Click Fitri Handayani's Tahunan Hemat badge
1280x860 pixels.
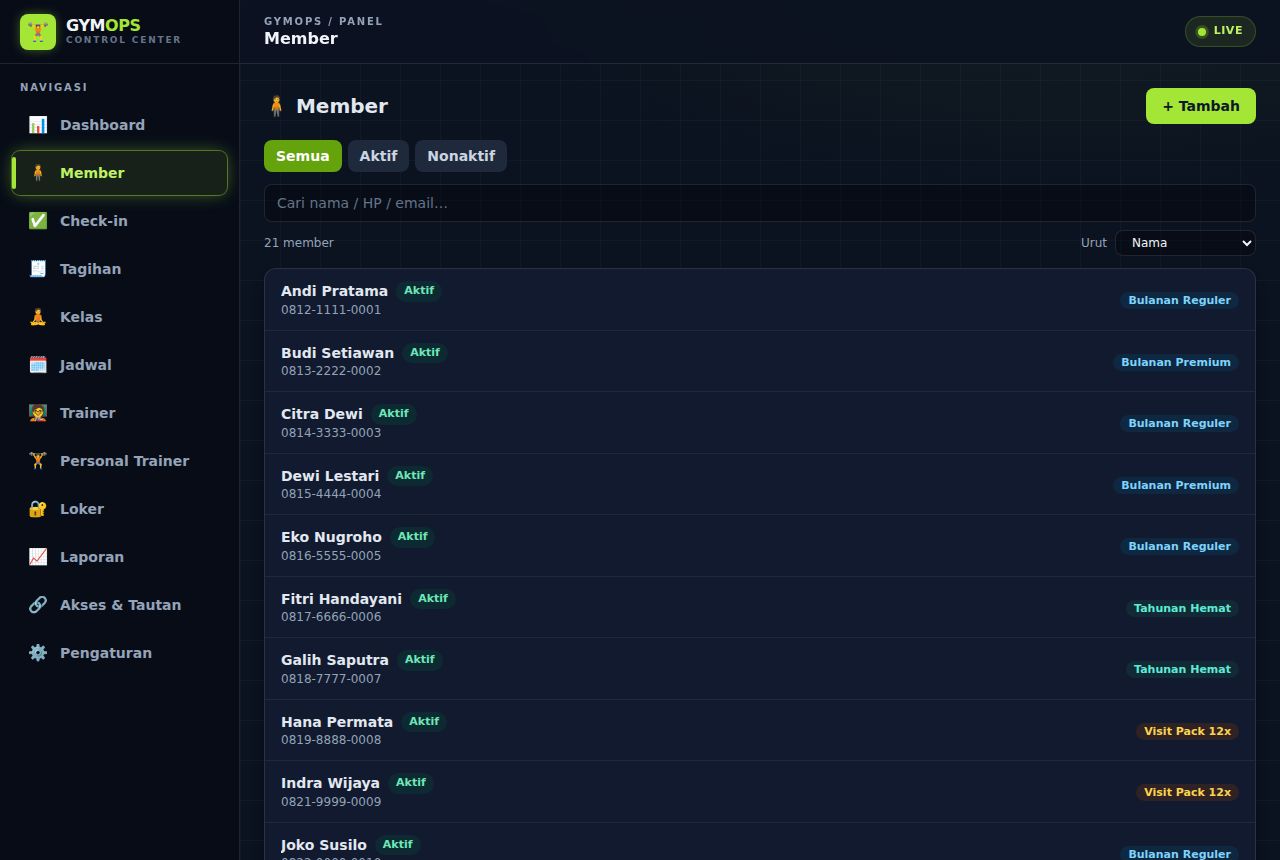[1182, 608]
